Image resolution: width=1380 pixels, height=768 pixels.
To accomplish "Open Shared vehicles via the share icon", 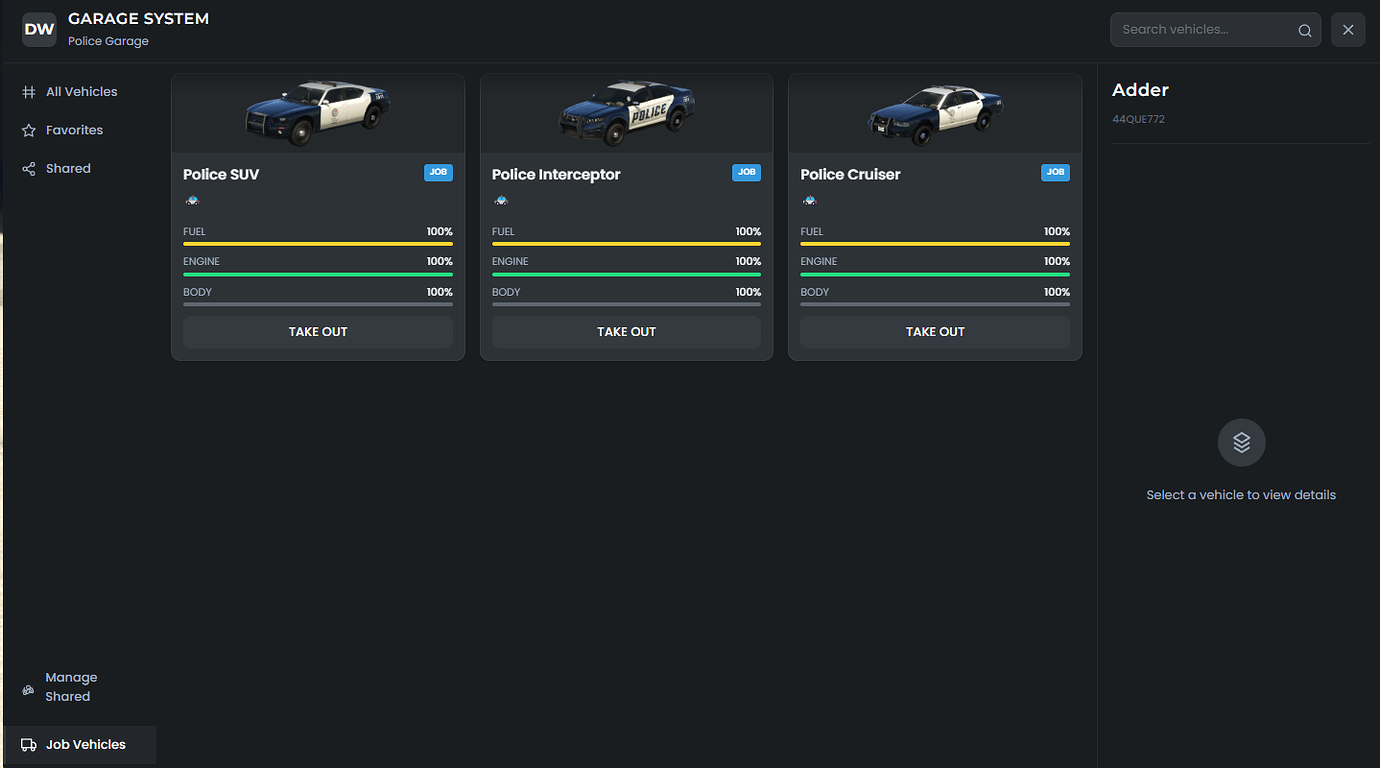I will pos(28,168).
